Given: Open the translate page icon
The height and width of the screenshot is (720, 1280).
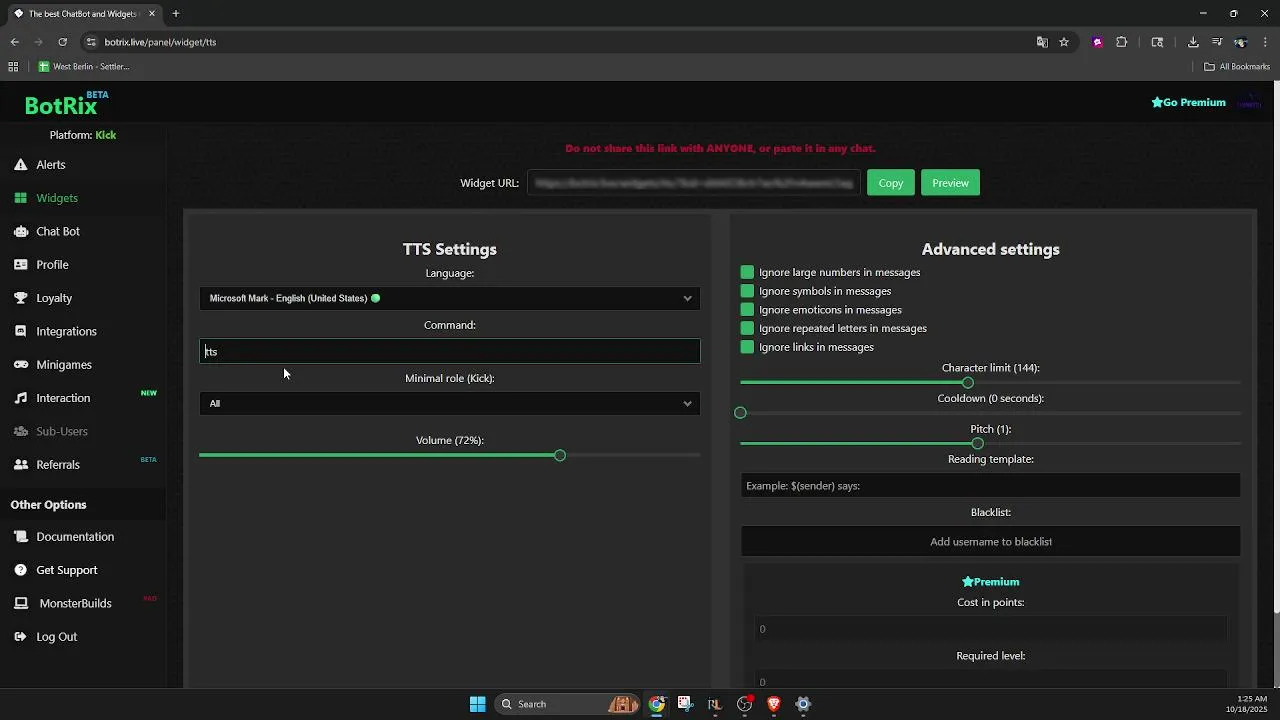Looking at the screenshot, I should pyautogui.click(x=1042, y=42).
